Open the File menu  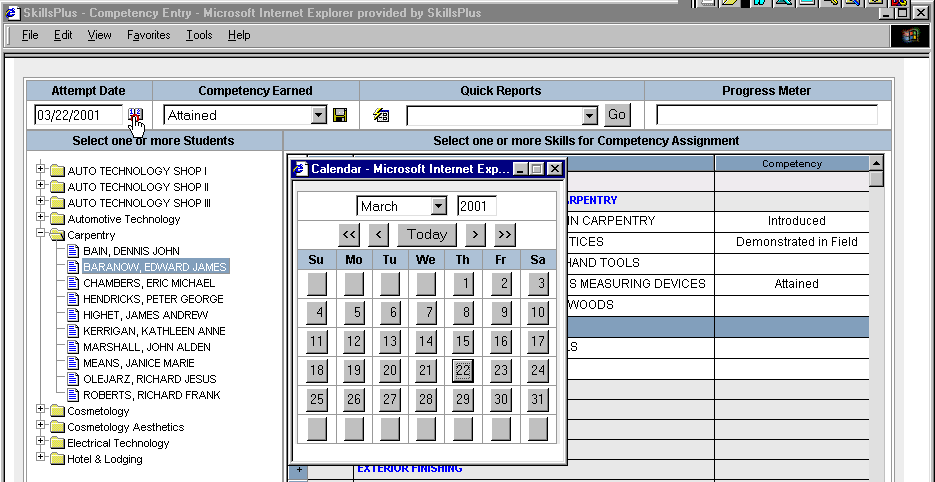coord(30,35)
